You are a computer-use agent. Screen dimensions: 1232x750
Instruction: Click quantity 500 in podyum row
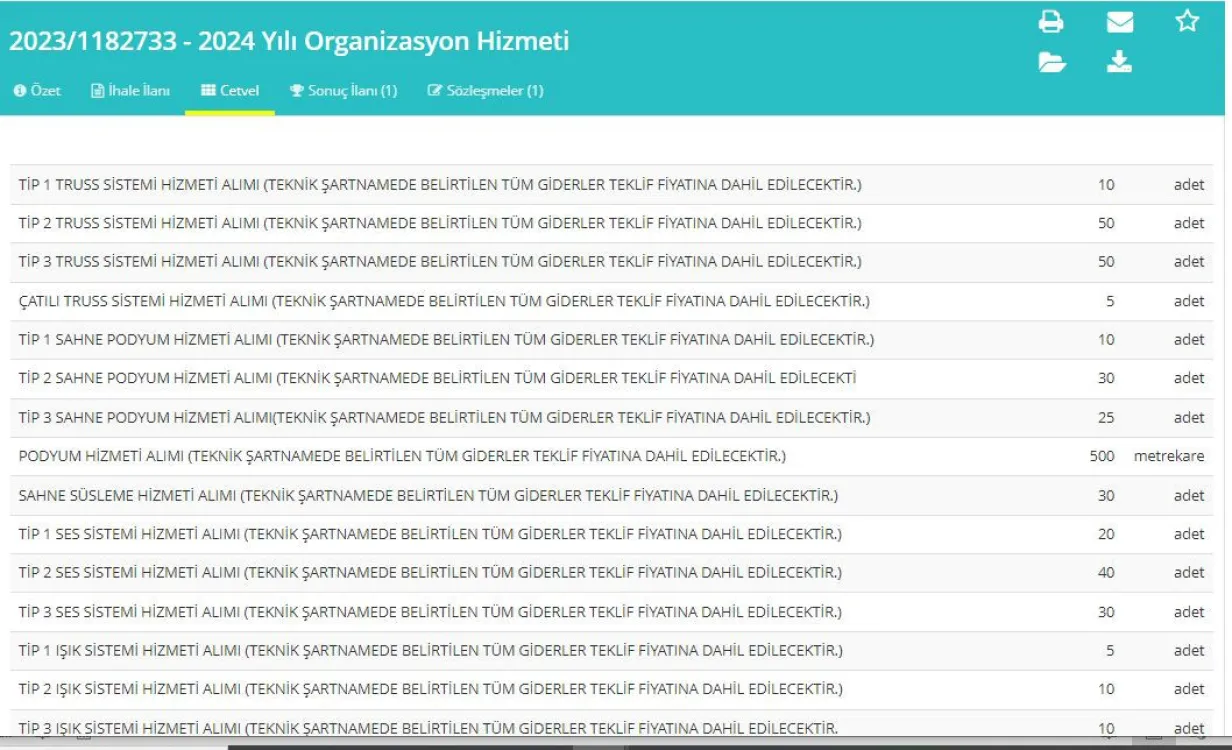point(1101,457)
